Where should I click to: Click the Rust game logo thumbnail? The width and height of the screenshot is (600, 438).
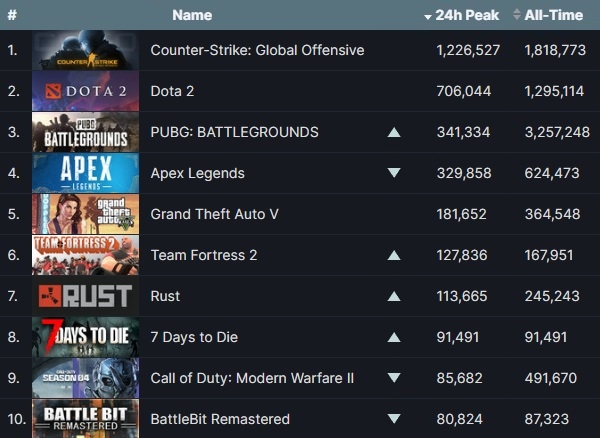pyautogui.click(x=84, y=296)
